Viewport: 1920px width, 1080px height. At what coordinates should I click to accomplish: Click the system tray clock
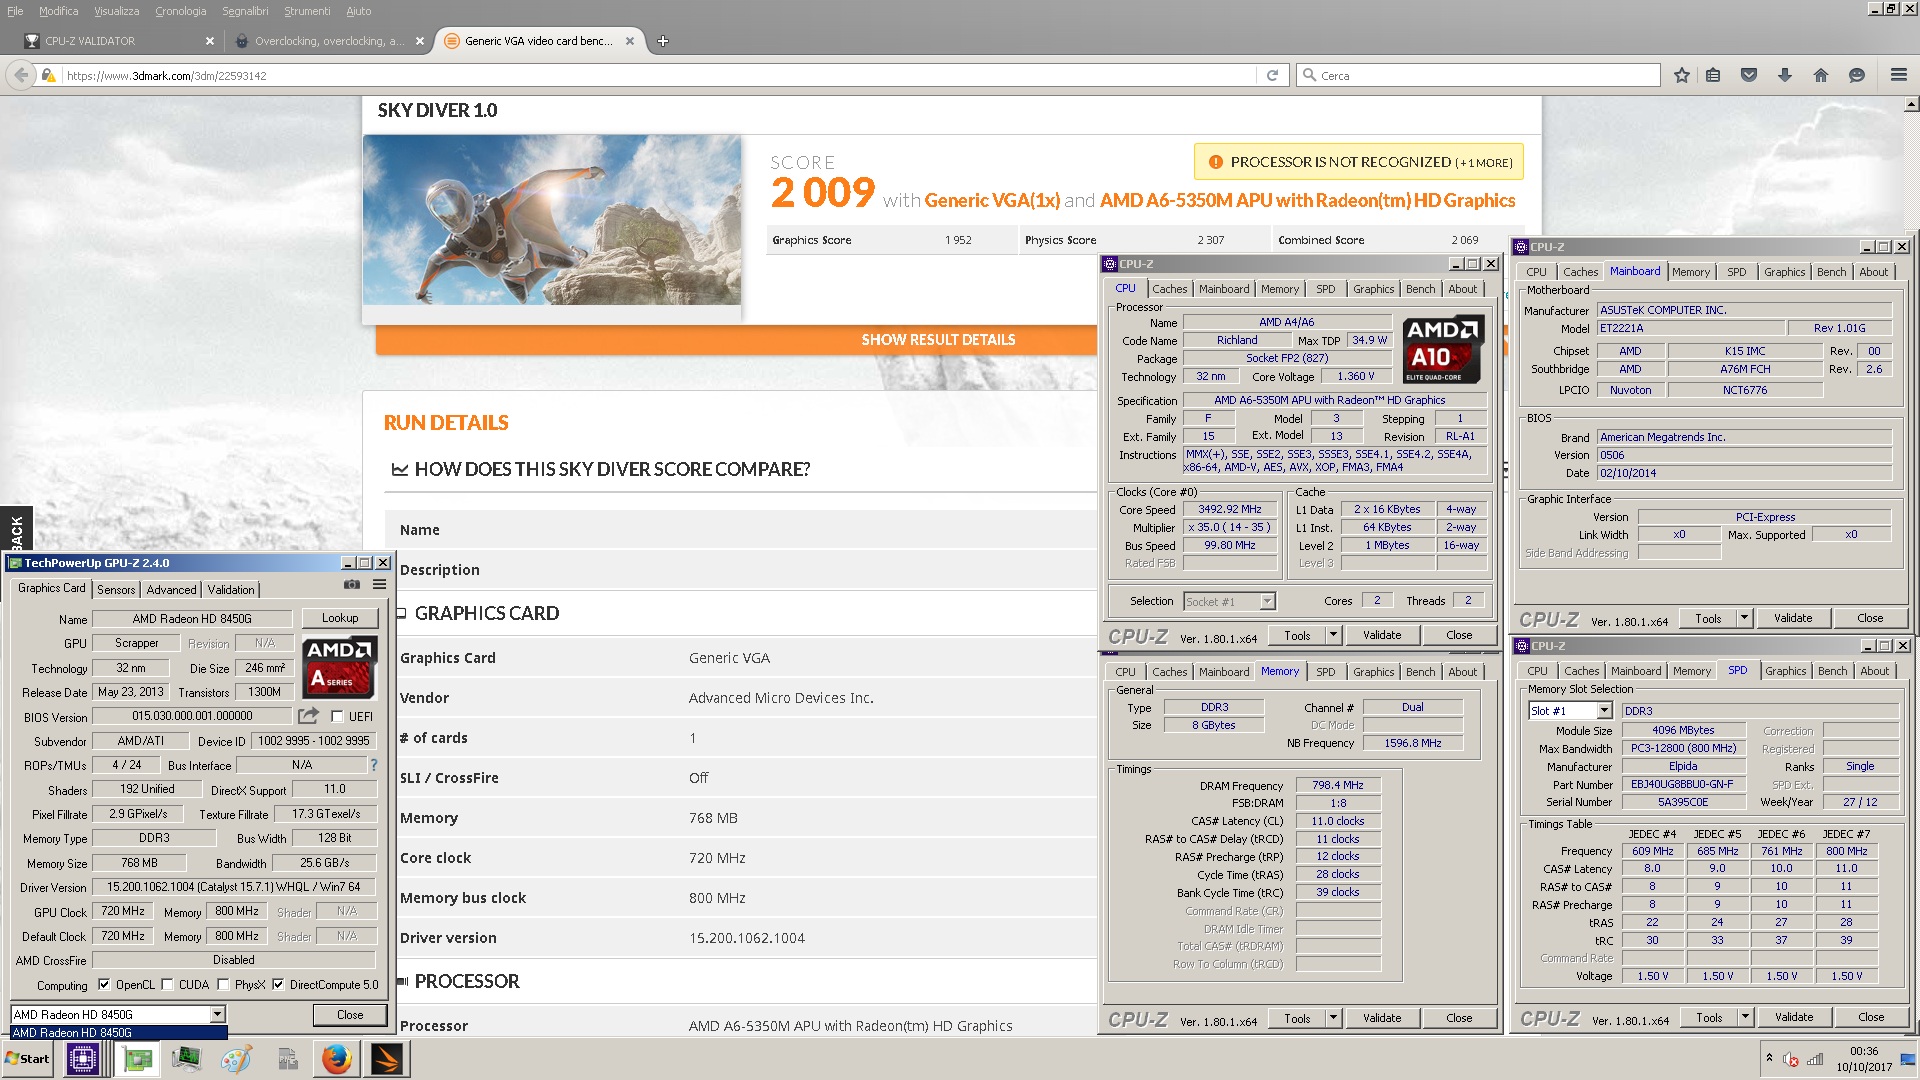(x=1863, y=1059)
